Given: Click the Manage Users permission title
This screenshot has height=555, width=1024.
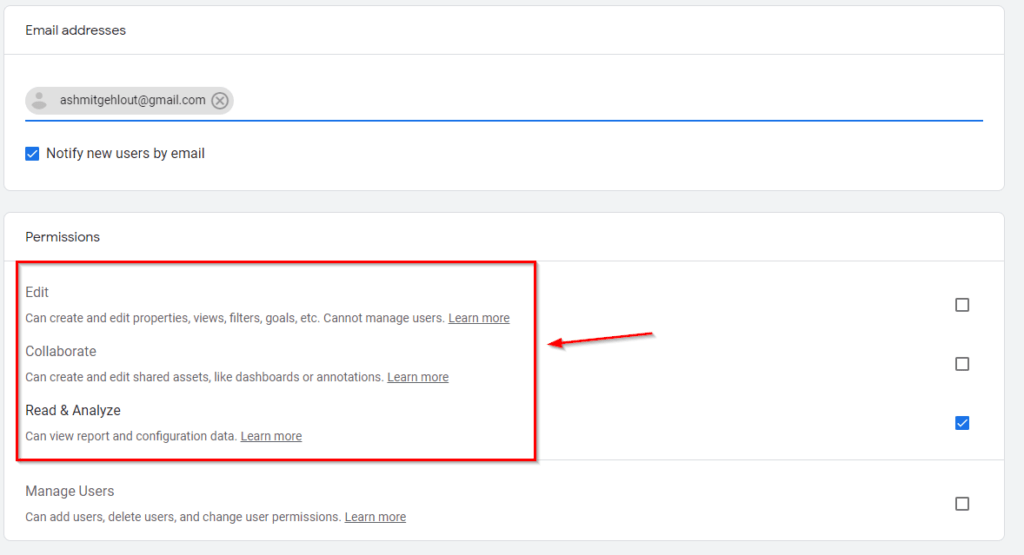Looking at the screenshot, I should click(70, 491).
